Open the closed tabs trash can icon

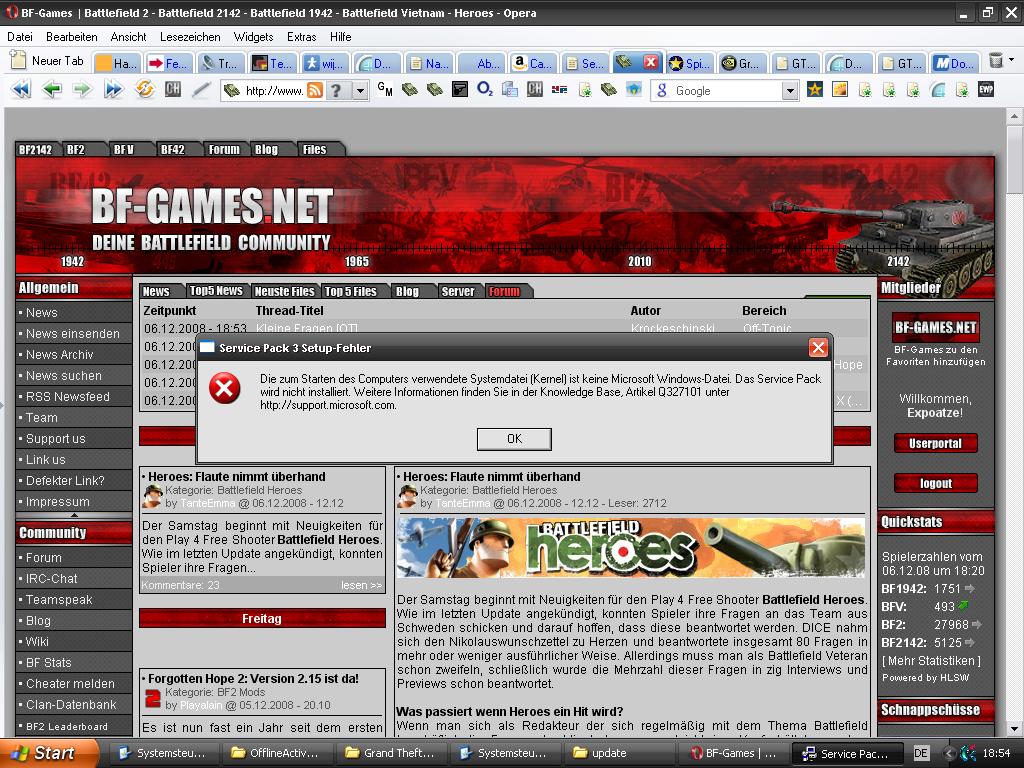tap(995, 61)
